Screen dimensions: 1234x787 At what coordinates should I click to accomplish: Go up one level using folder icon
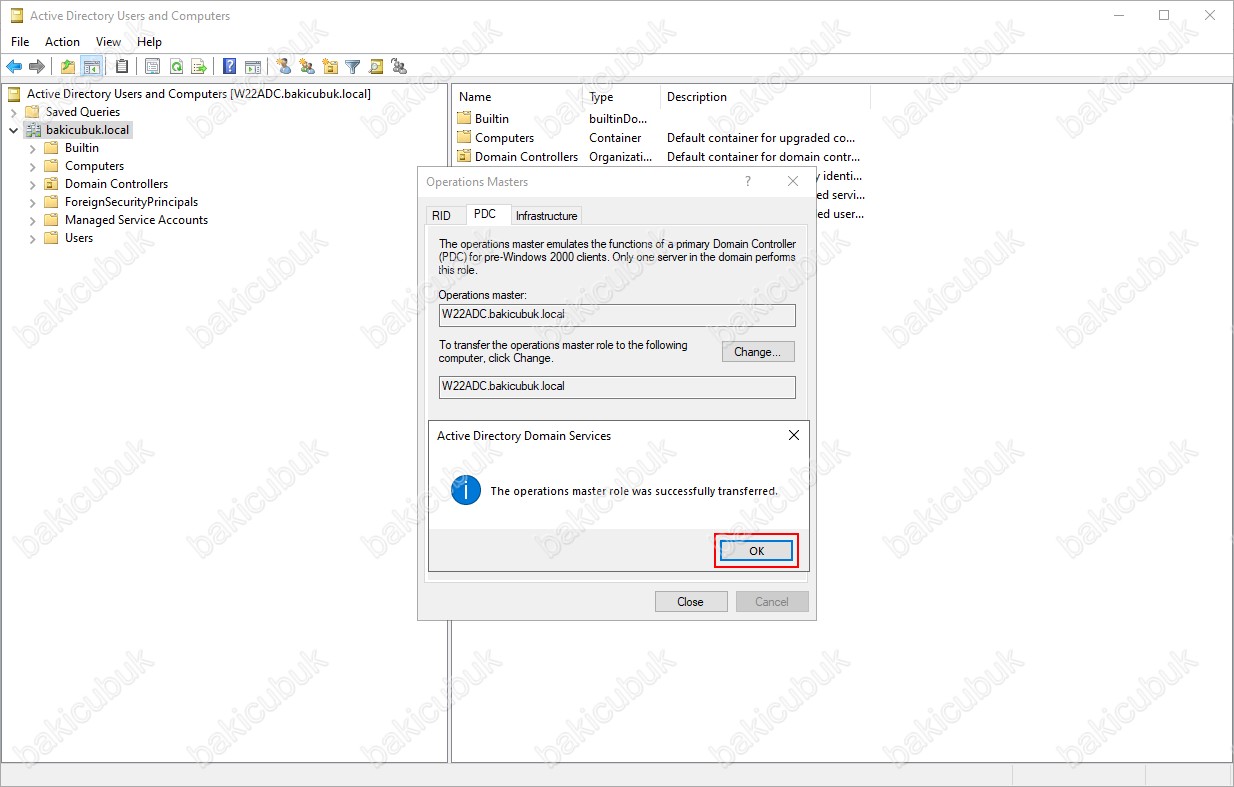tap(68, 67)
